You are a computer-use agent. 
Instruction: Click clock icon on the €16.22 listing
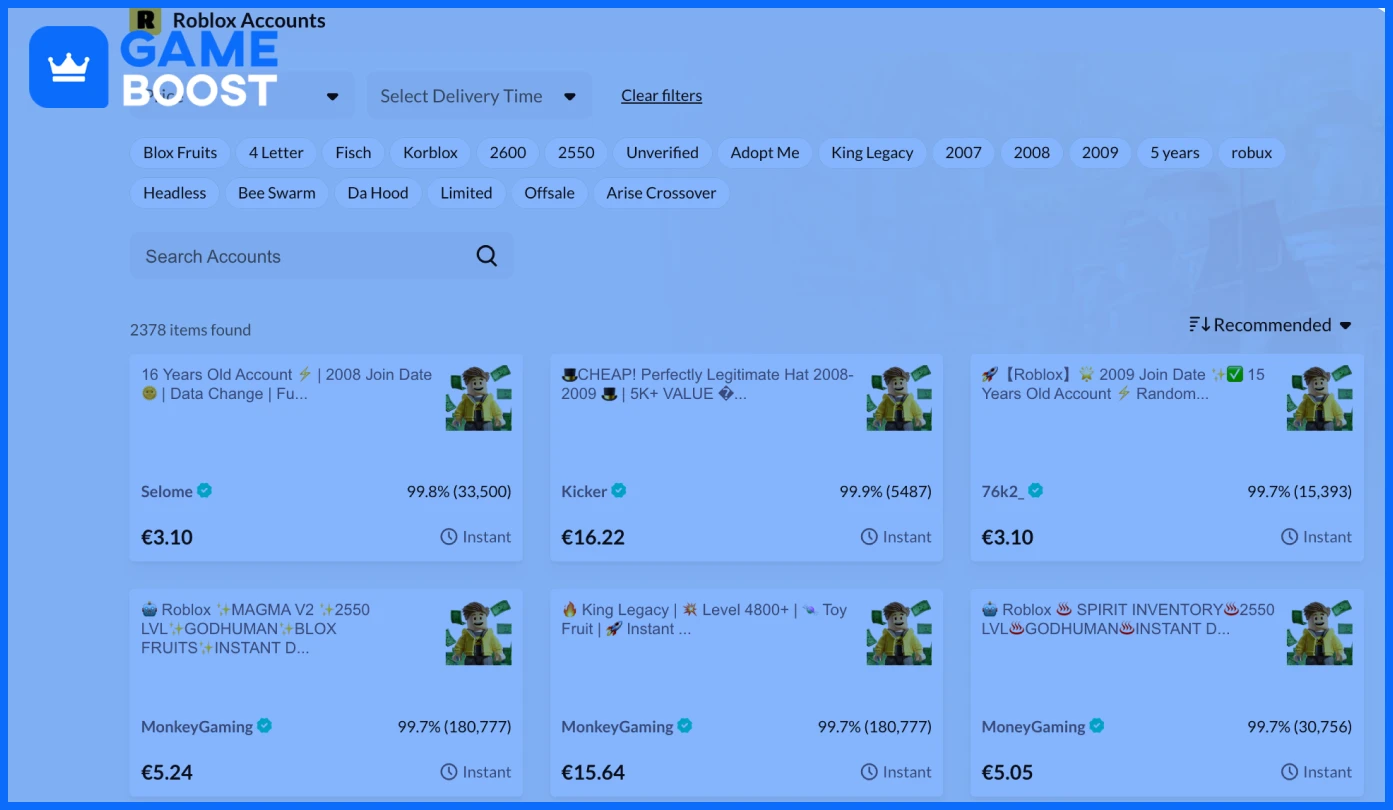(x=869, y=537)
